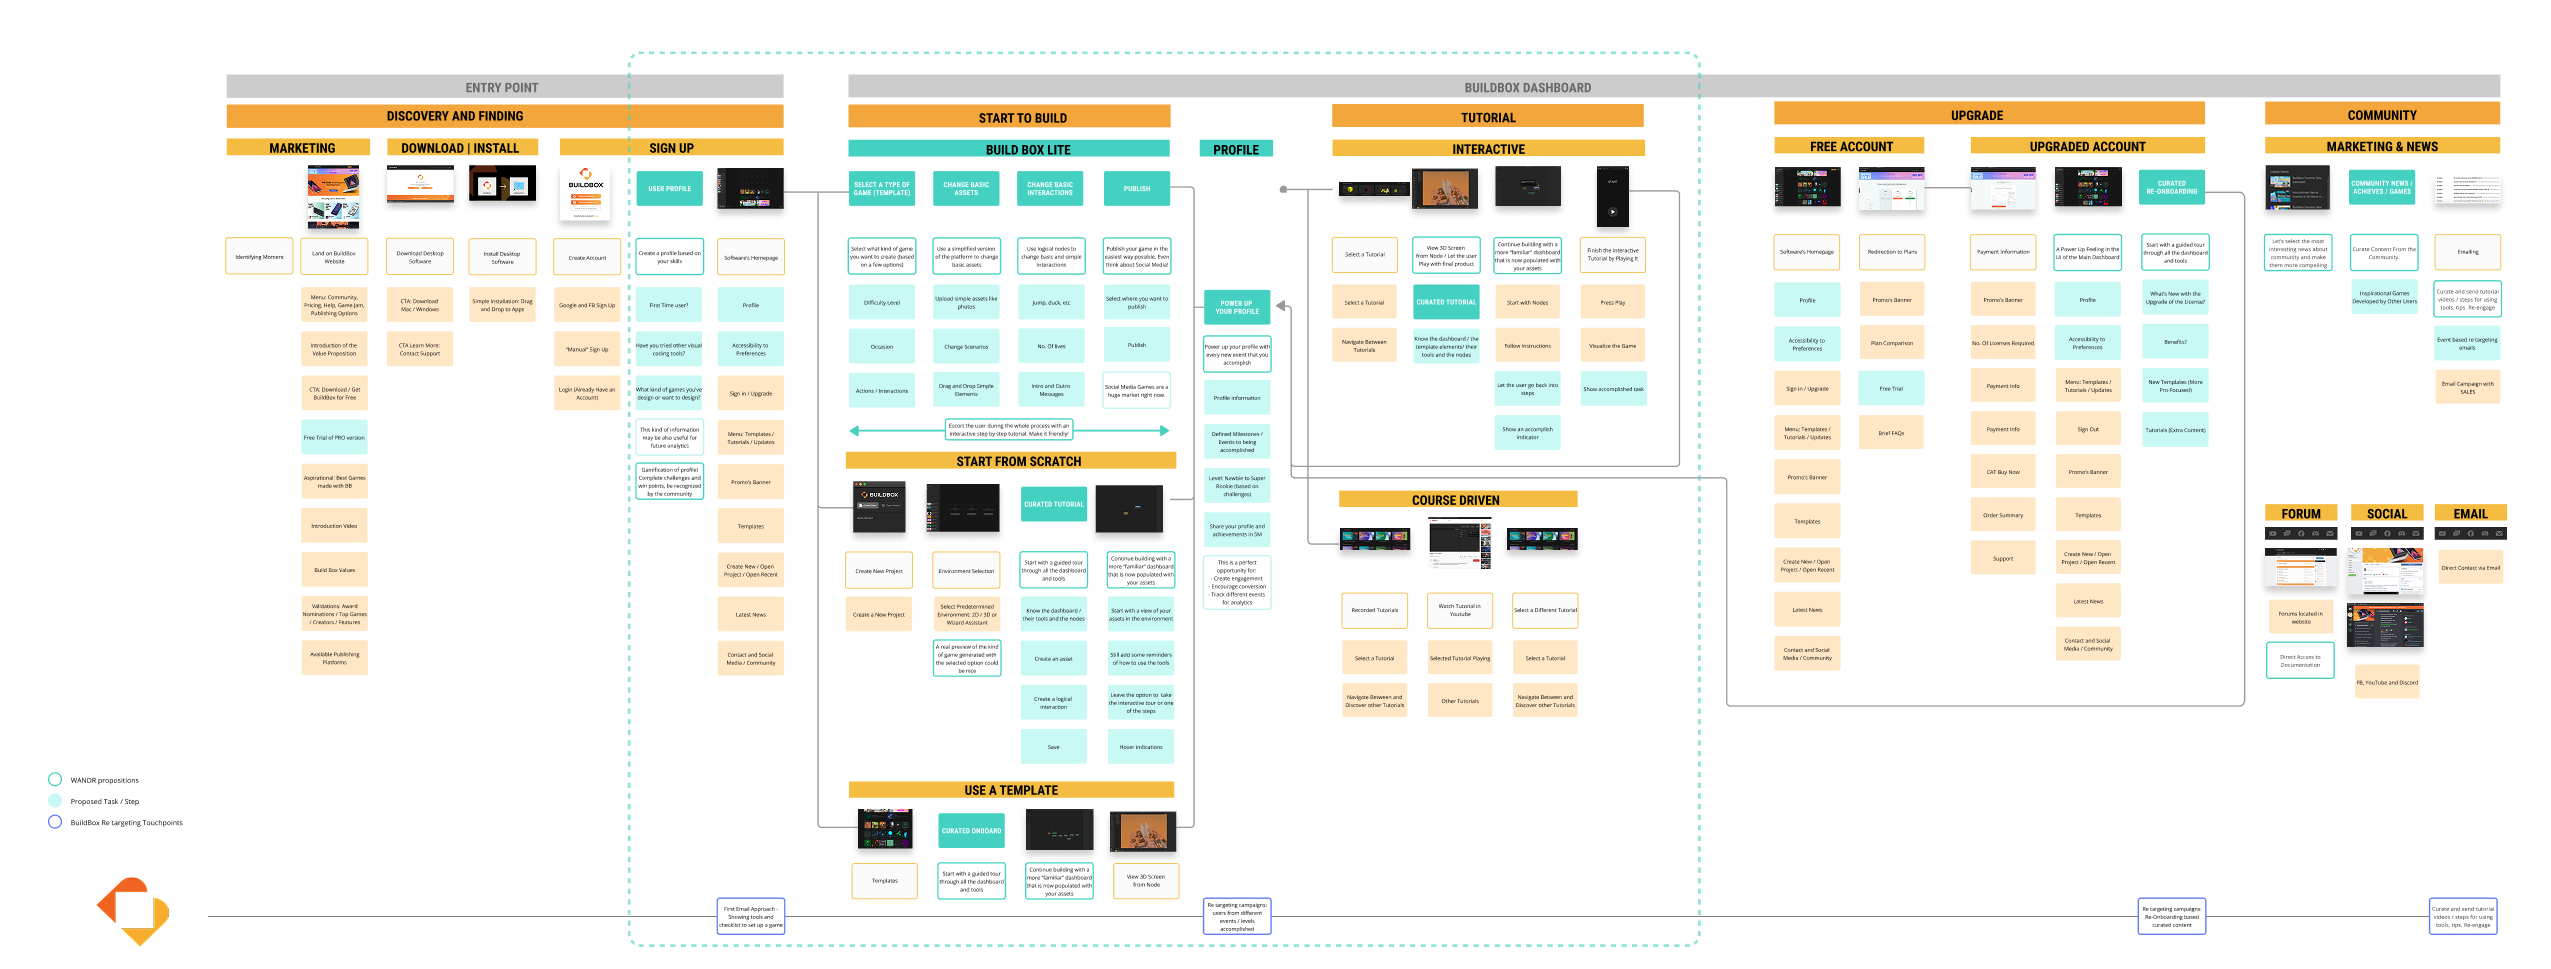Click the First Email Approach touchpoint box

pos(750,916)
